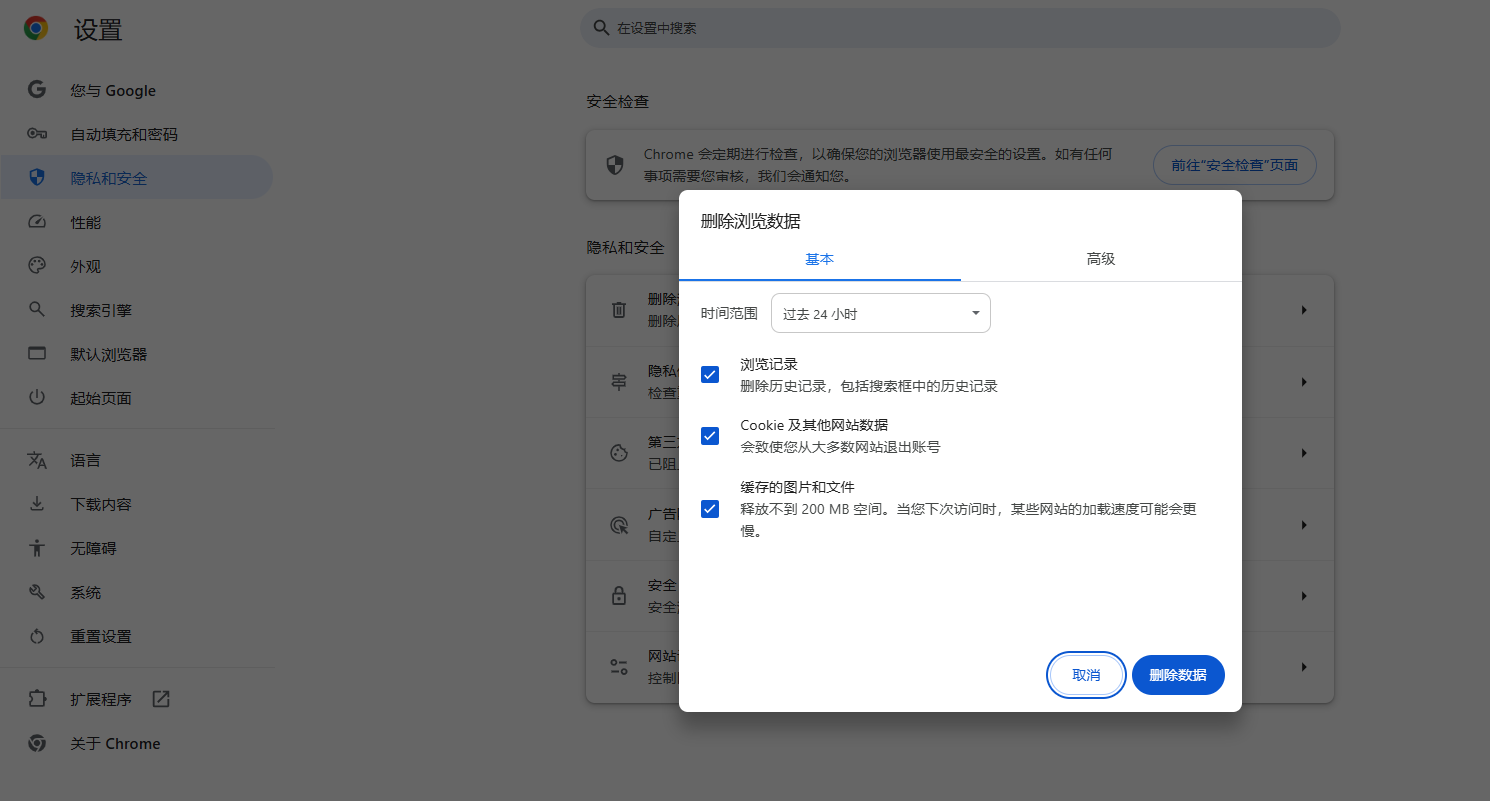Image resolution: width=1490 pixels, height=801 pixels.
Task: Expand the arrow on the cookie icon row
Action: 1304,453
